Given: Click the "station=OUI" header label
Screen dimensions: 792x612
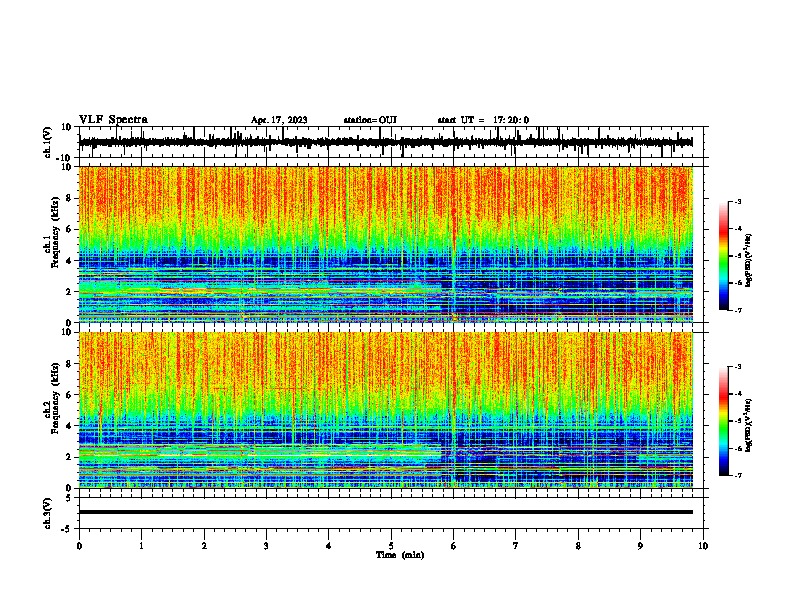Looking at the screenshot, I should (x=370, y=120).
